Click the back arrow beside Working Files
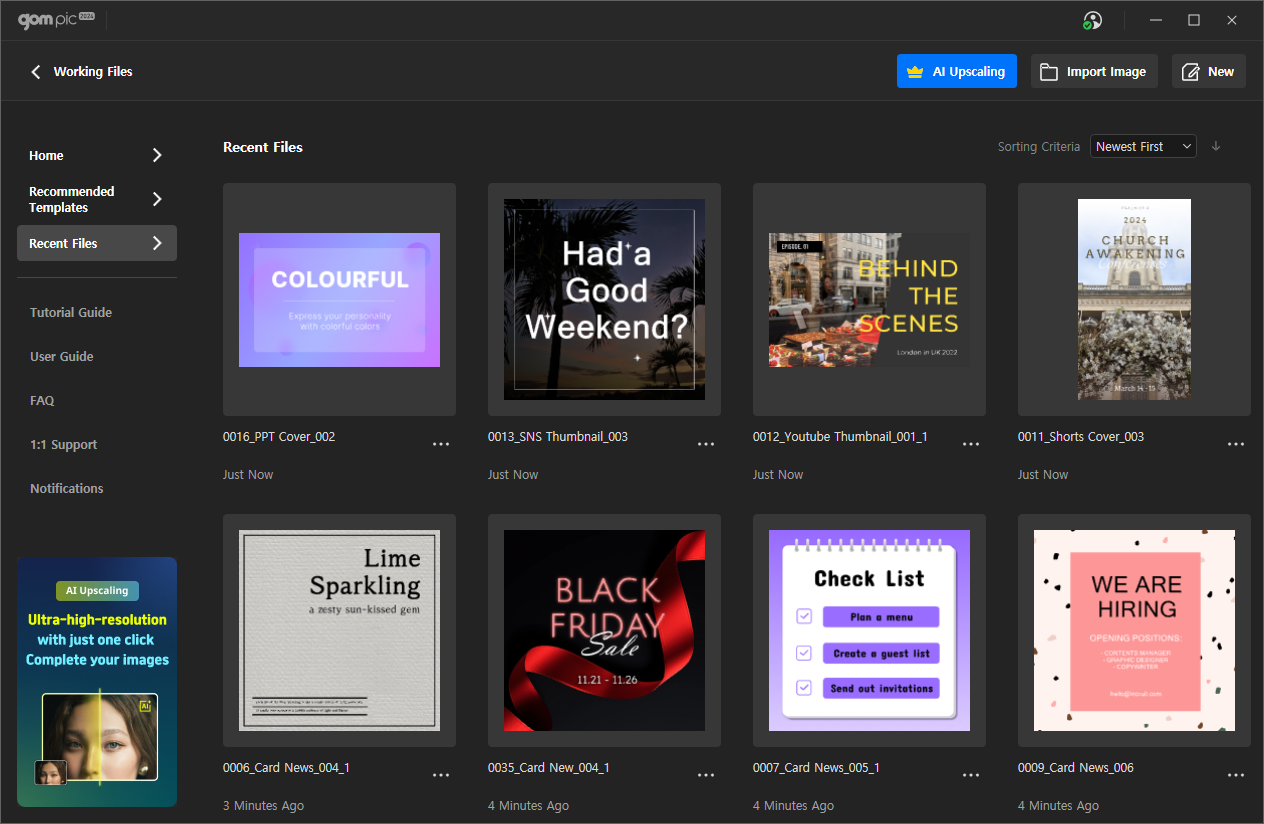Image resolution: width=1264 pixels, height=824 pixels. click(x=36, y=72)
